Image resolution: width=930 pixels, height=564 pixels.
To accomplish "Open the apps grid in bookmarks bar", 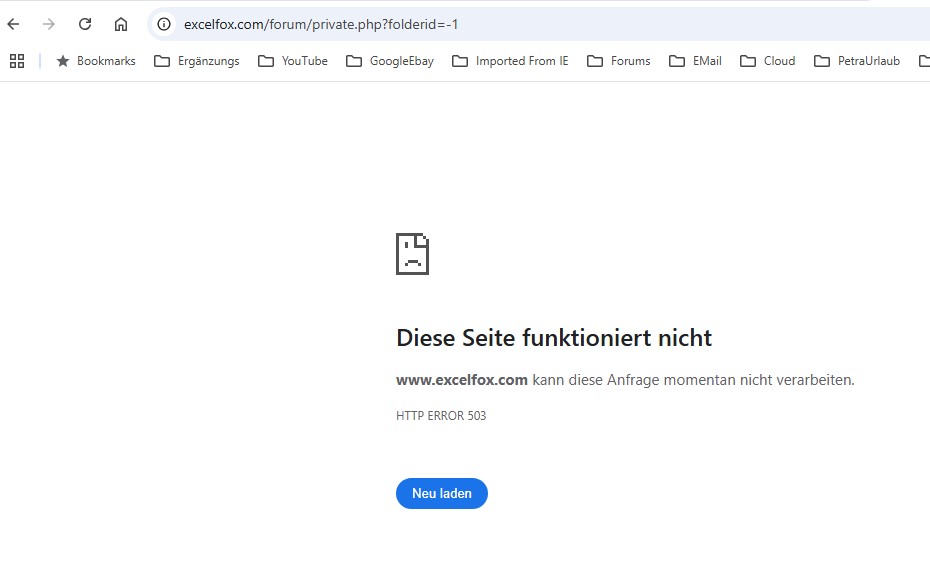I will tap(17, 61).
